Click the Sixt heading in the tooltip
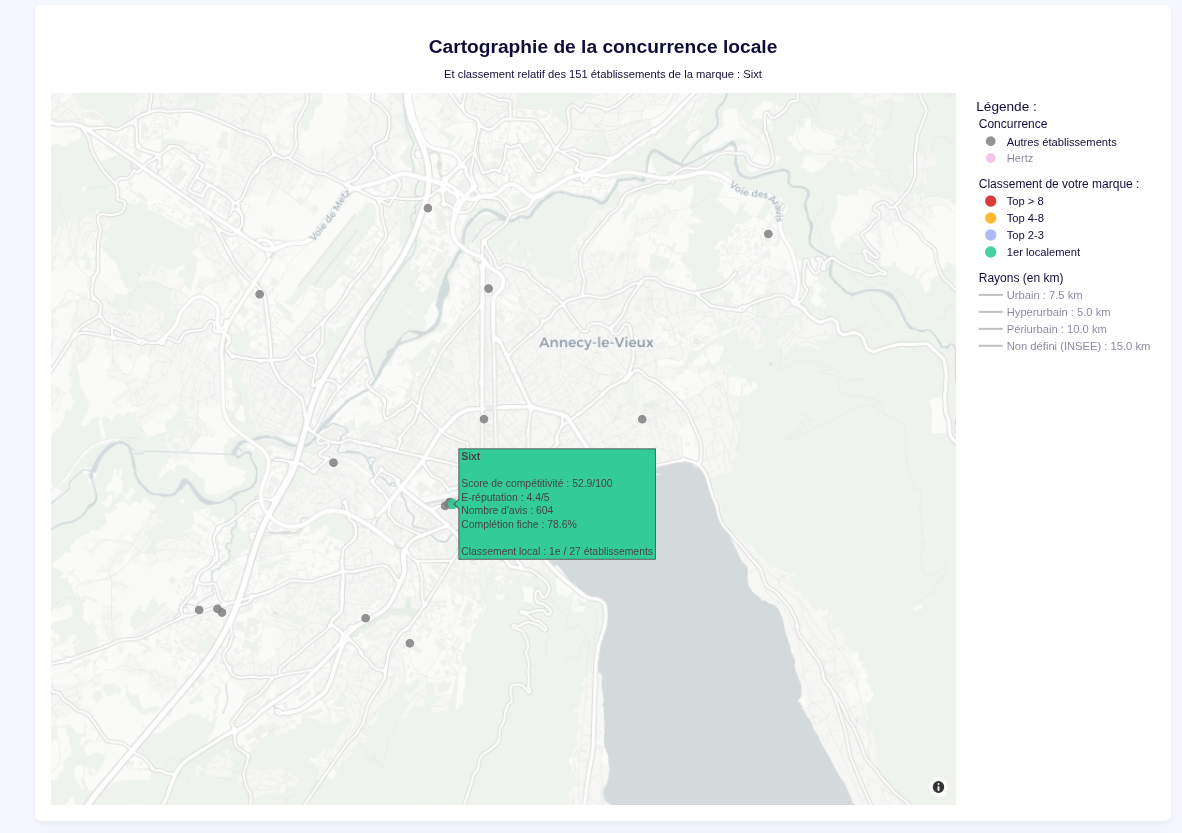 470,457
